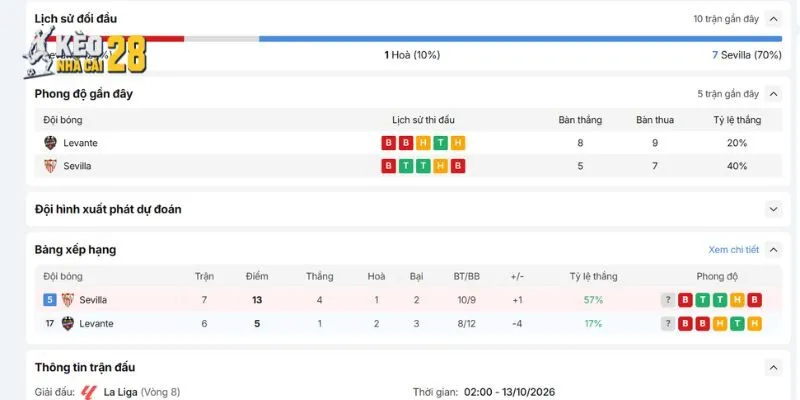Click Sevilla's grey question-mark form badge in standings
This screenshot has height=400, width=800.
pyautogui.click(x=667, y=300)
